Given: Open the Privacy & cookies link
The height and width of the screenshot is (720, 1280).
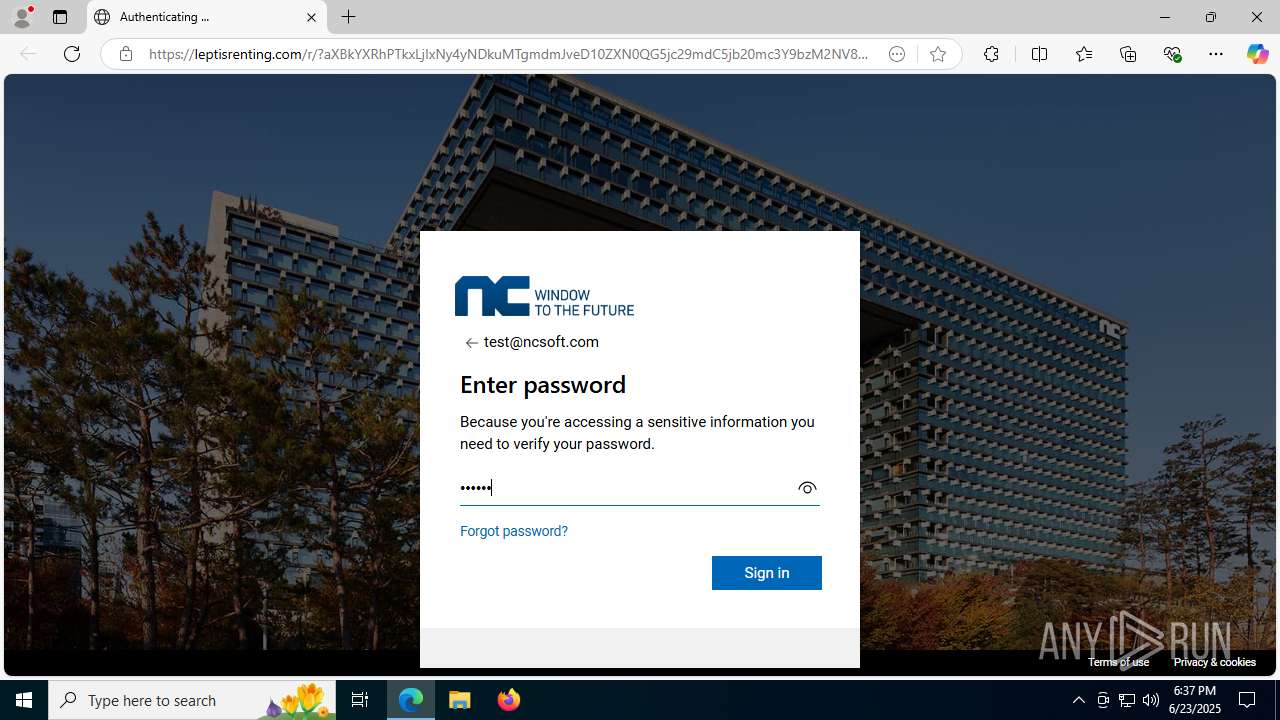Looking at the screenshot, I should (1214, 662).
